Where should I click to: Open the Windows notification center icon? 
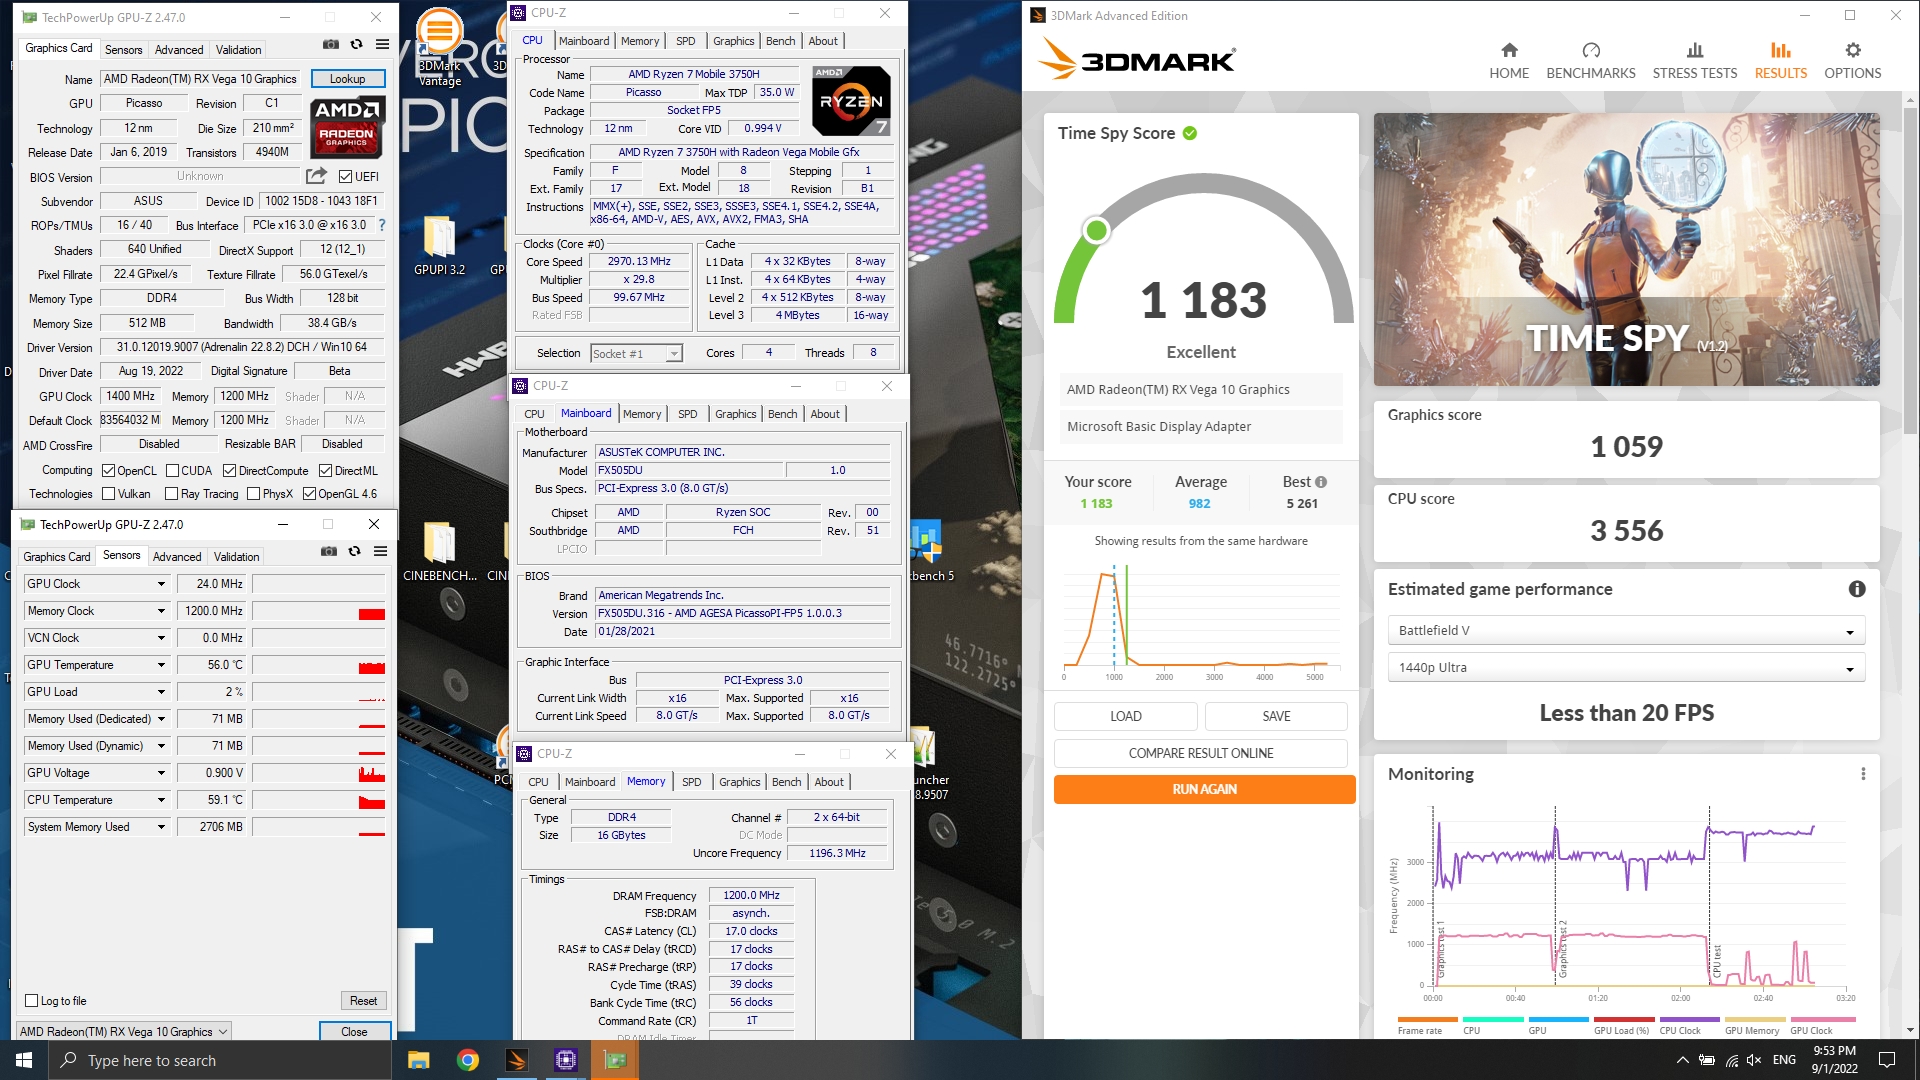1887,1060
